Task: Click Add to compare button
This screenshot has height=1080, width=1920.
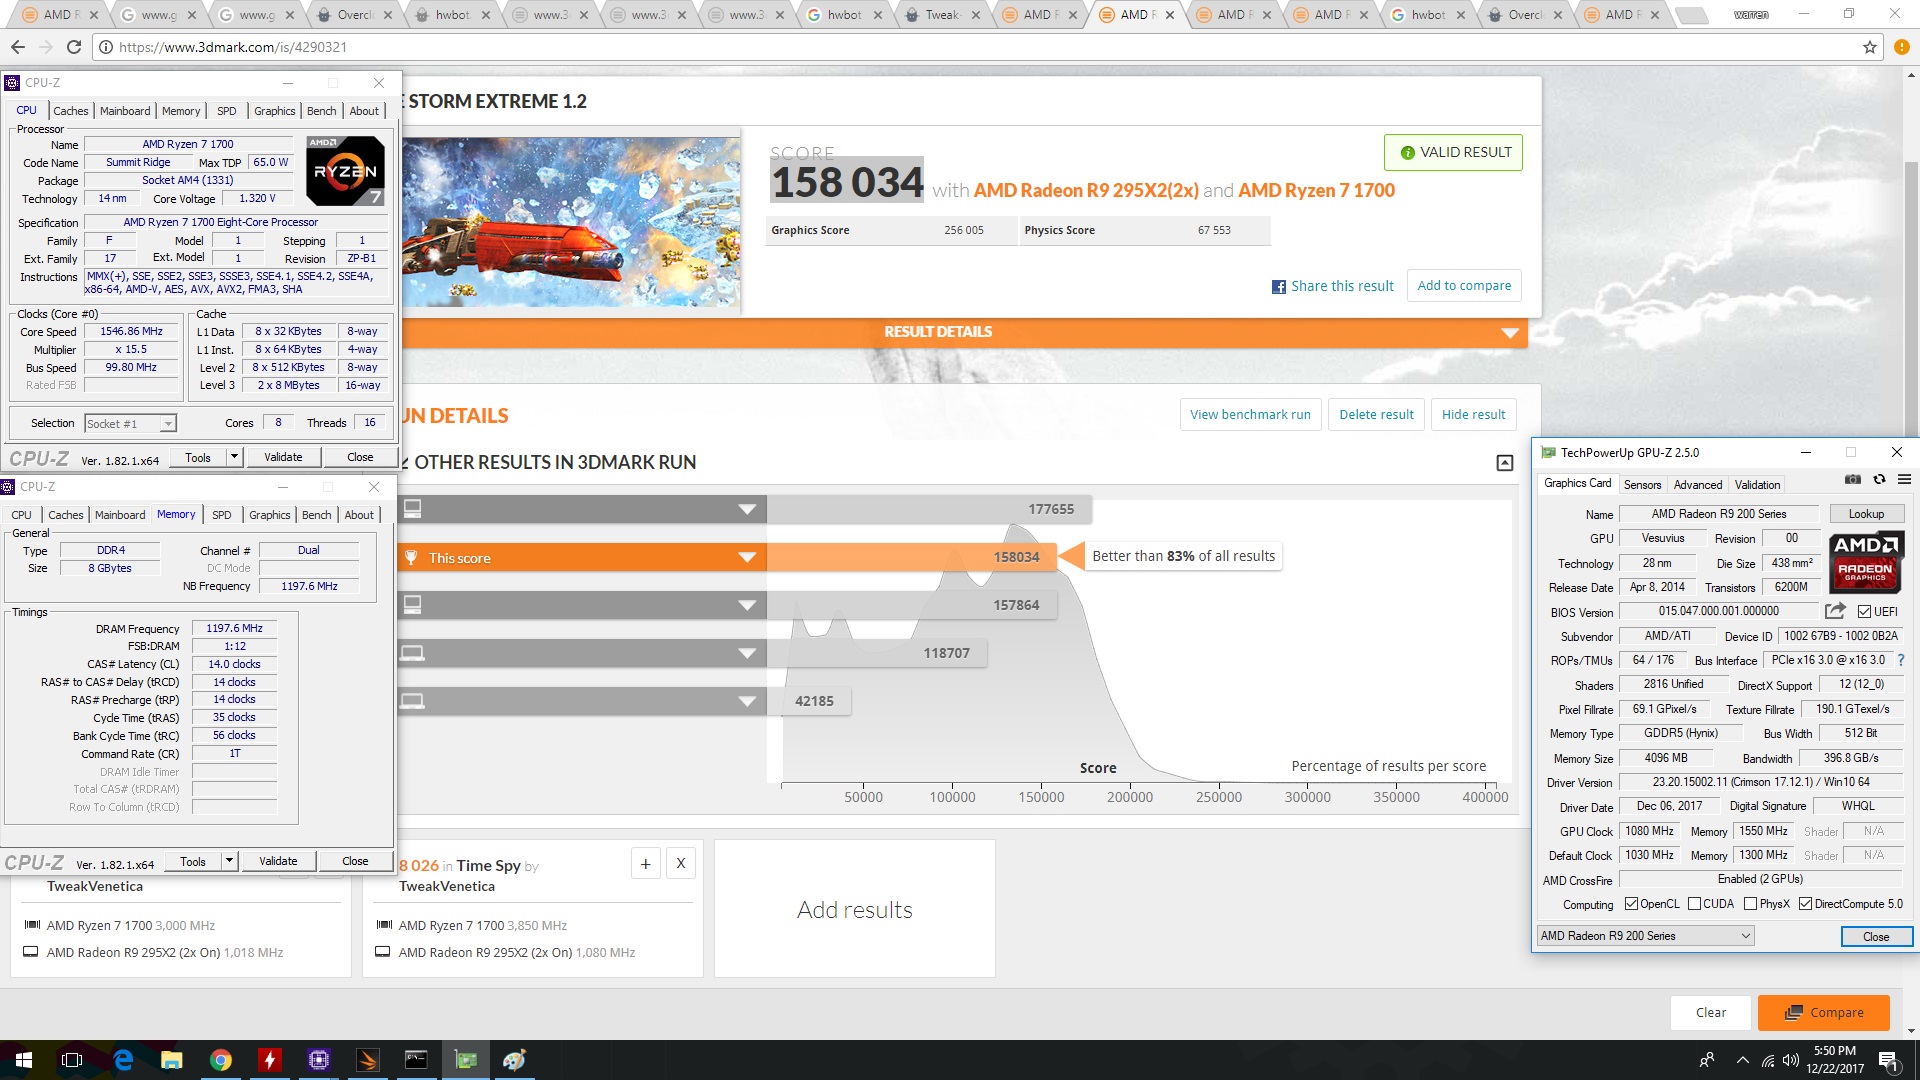Action: coord(1464,286)
